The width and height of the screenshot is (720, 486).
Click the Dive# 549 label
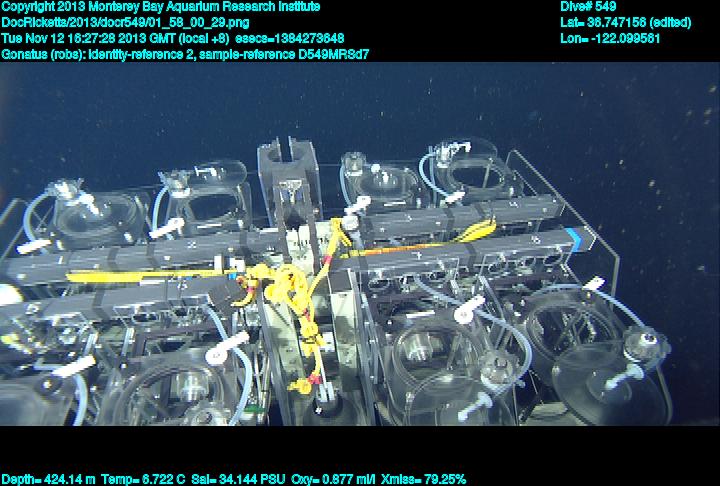point(589,7)
